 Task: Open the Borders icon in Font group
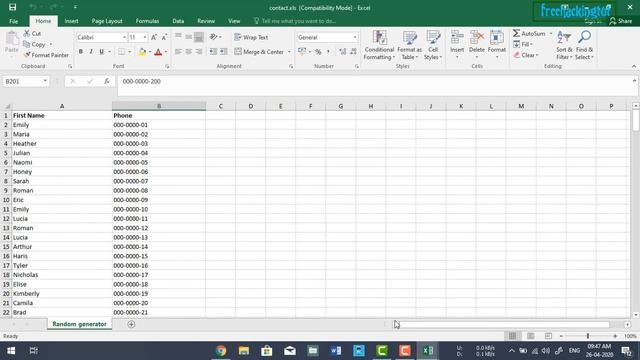click(x=122, y=52)
